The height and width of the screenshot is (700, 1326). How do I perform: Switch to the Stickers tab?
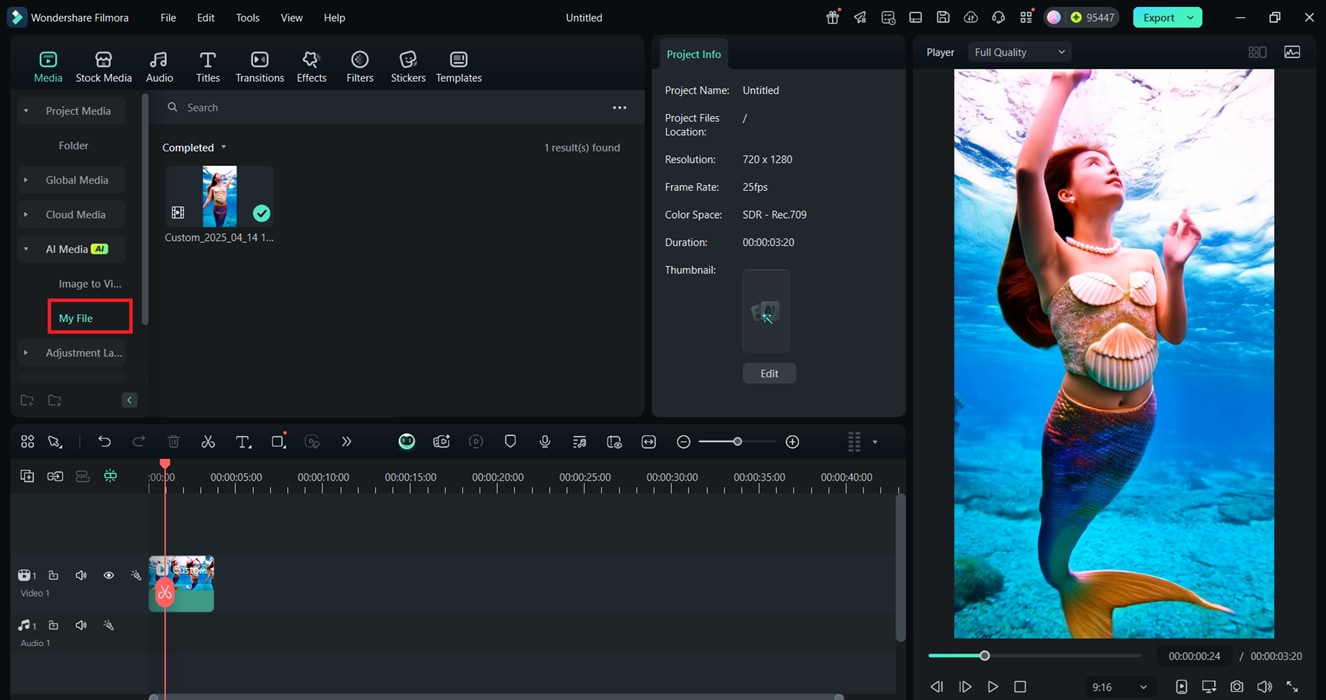(x=408, y=66)
